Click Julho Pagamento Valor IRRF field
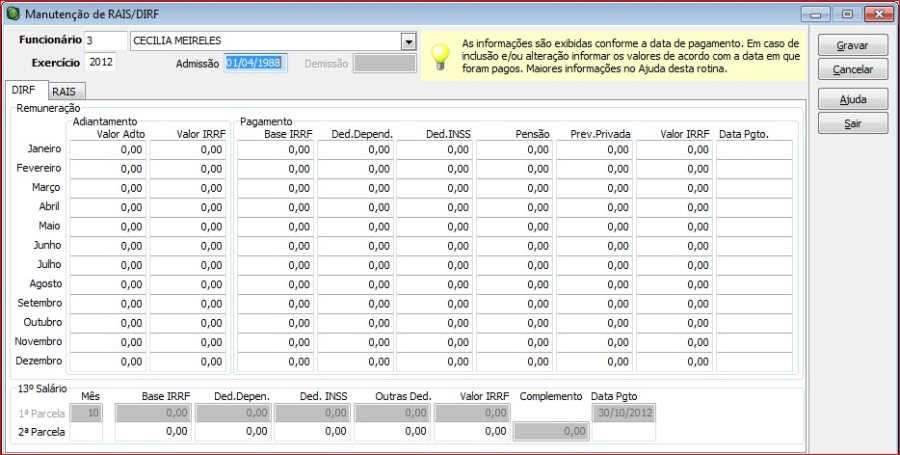Screen dimensions: 900x455 674,266
